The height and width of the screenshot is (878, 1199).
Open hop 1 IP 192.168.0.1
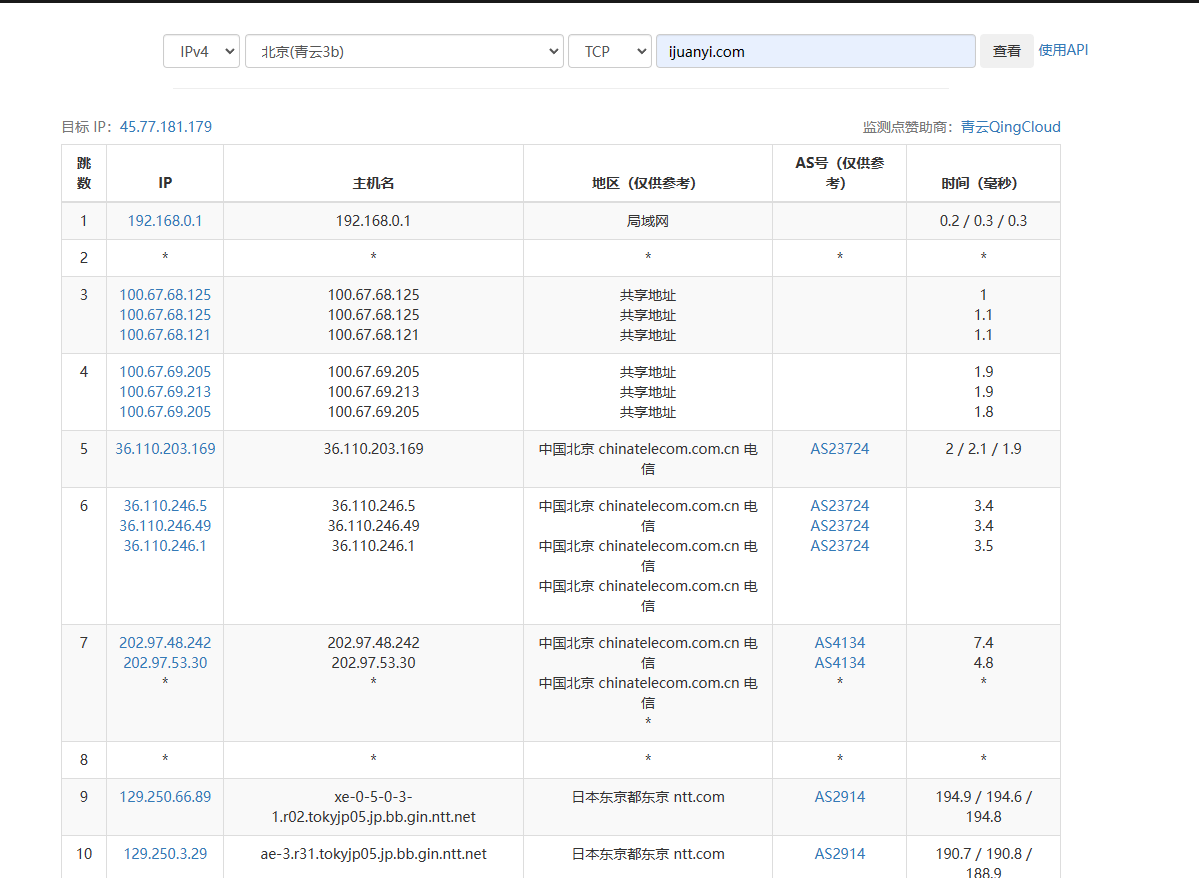pyautogui.click(x=165, y=221)
